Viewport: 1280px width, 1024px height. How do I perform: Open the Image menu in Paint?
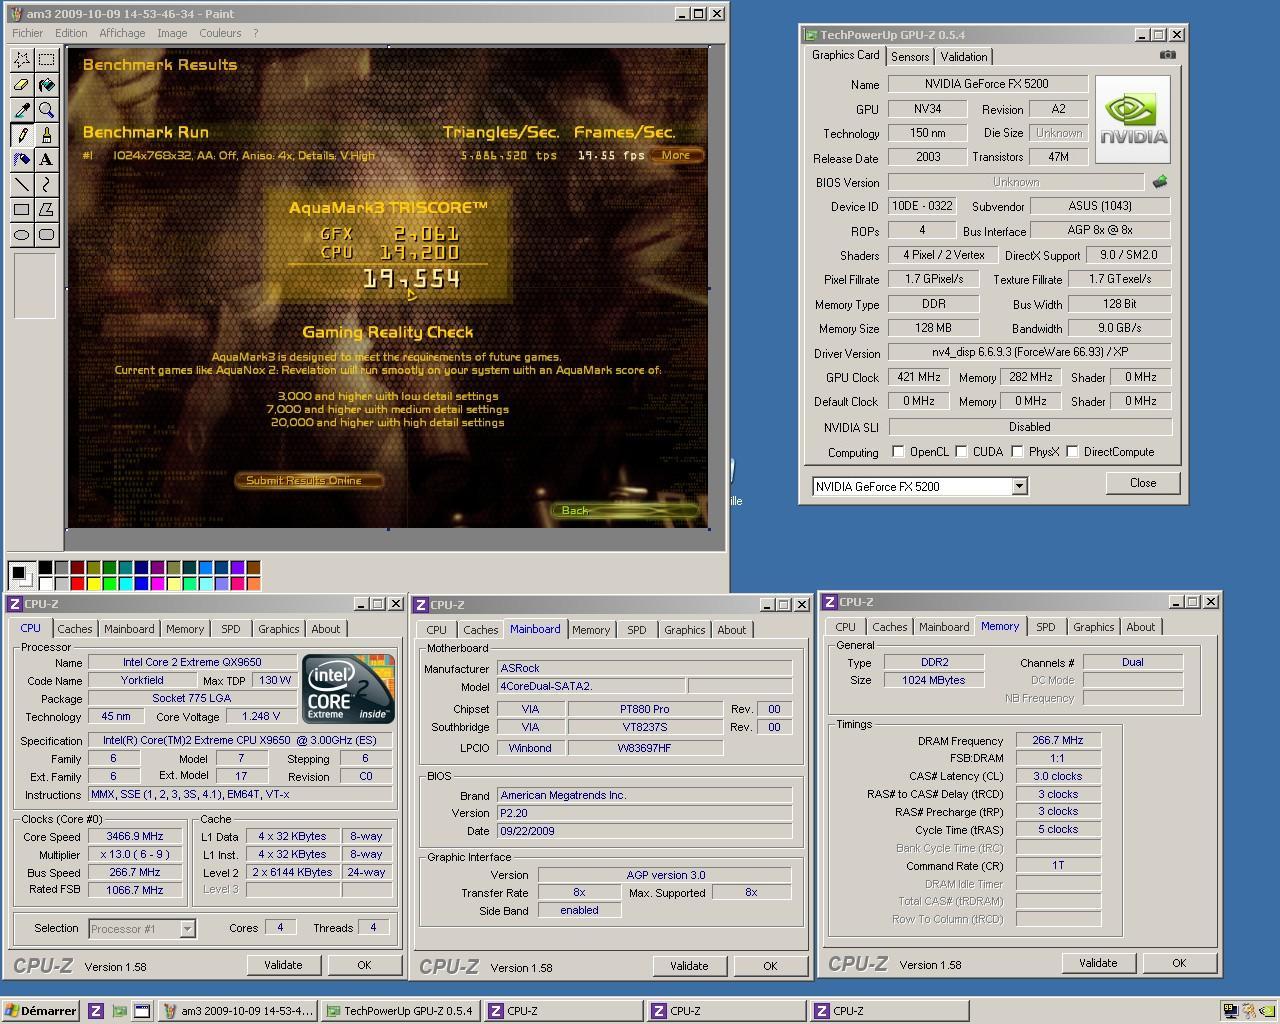pyautogui.click(x=172, y=33)
